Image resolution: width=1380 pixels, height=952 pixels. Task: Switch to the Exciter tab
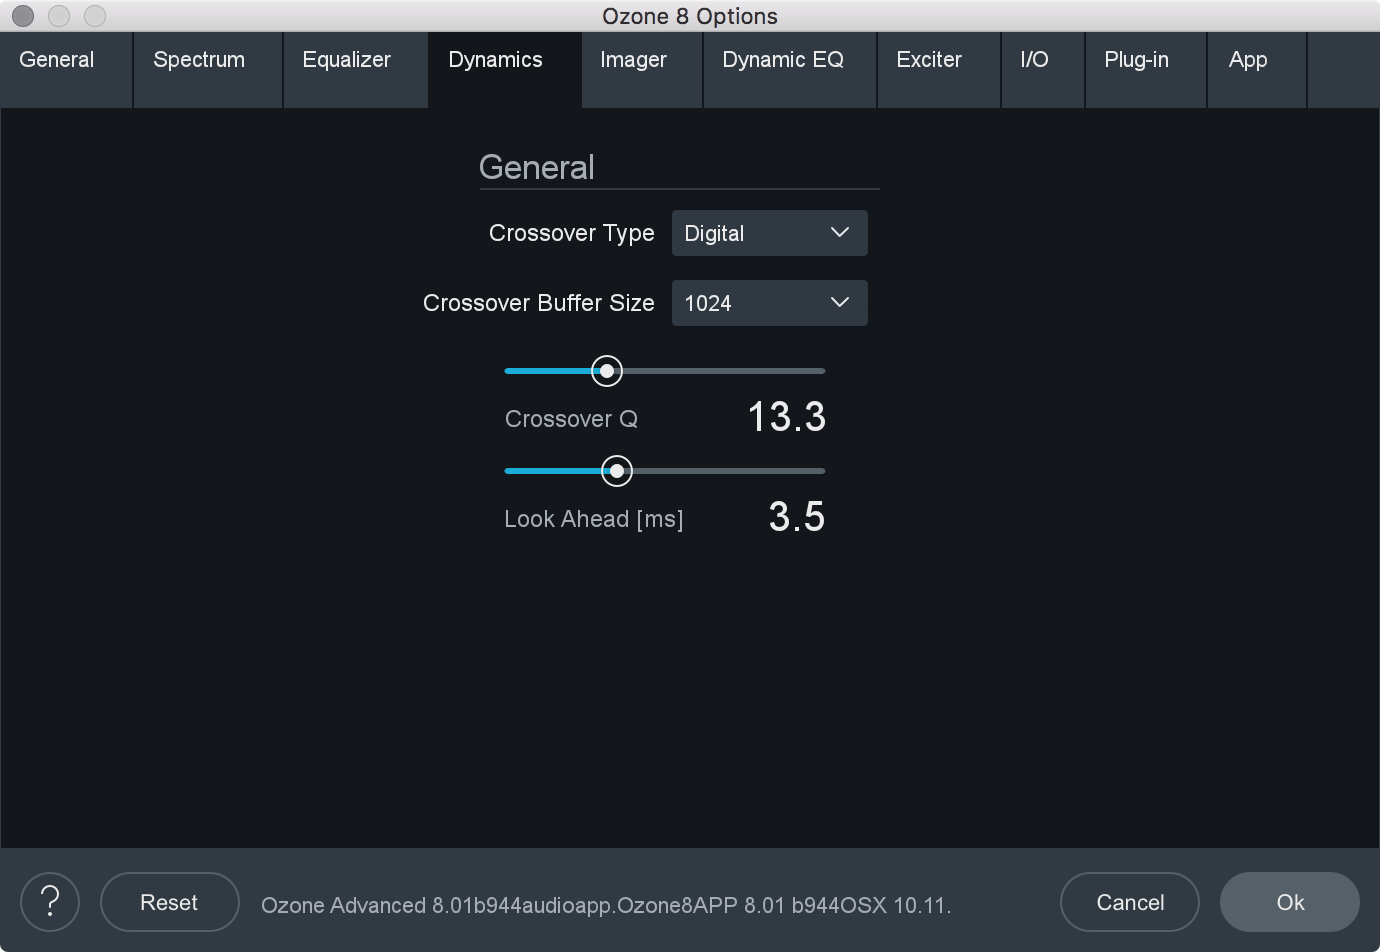click(x=939, y=70)
